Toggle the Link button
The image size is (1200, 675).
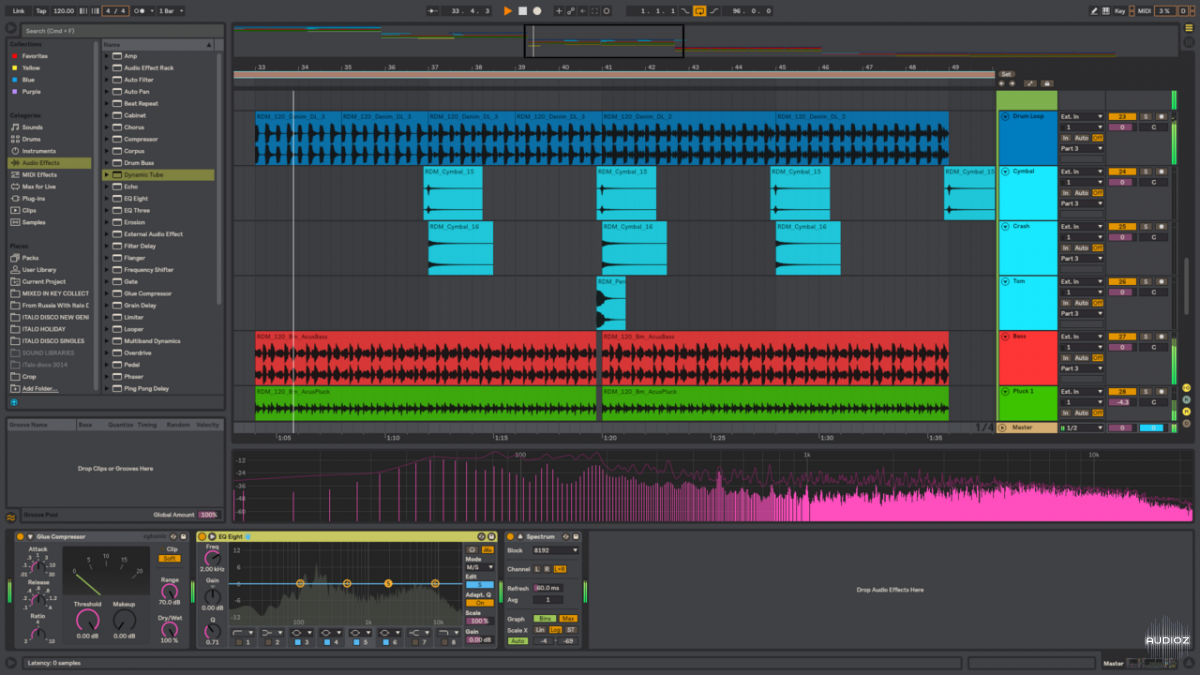pos(18,11)
